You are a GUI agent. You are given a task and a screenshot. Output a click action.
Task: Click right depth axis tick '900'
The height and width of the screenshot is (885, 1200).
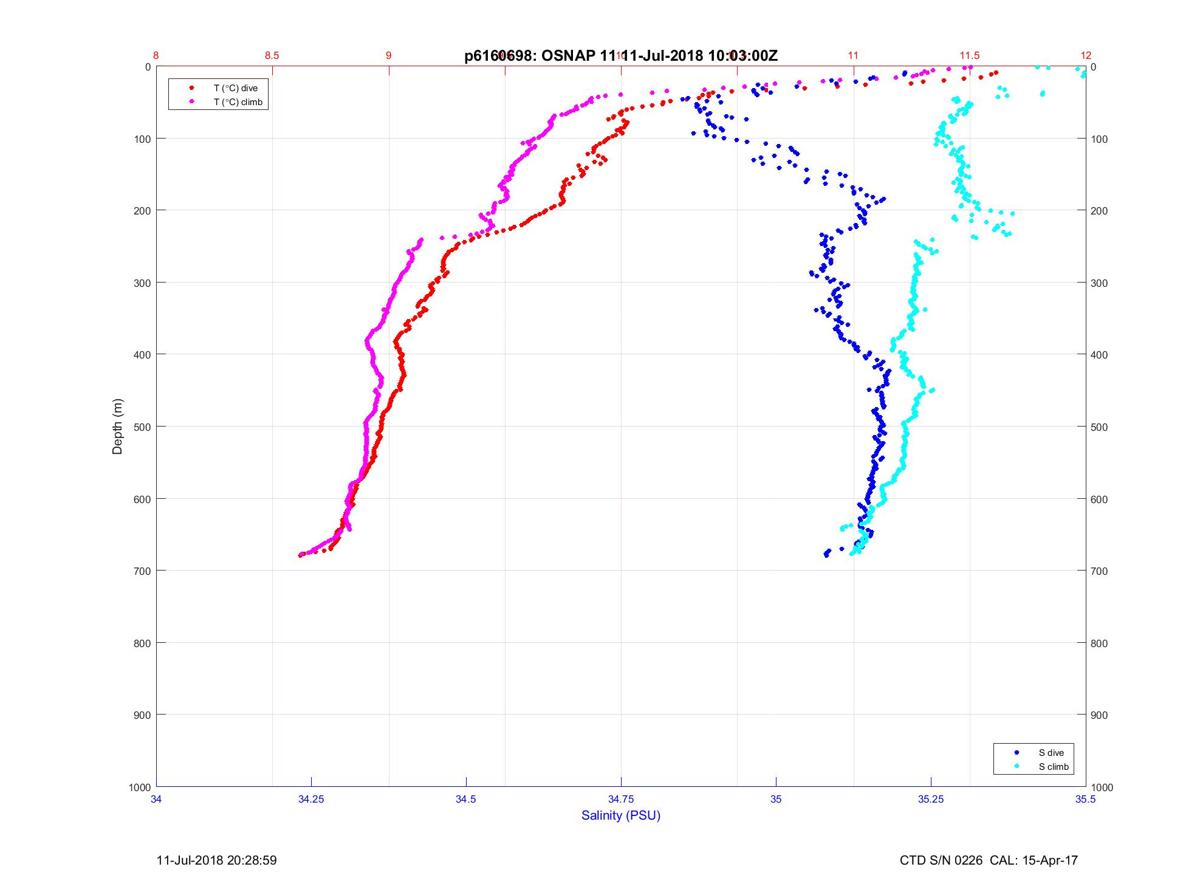[1100, 715]
